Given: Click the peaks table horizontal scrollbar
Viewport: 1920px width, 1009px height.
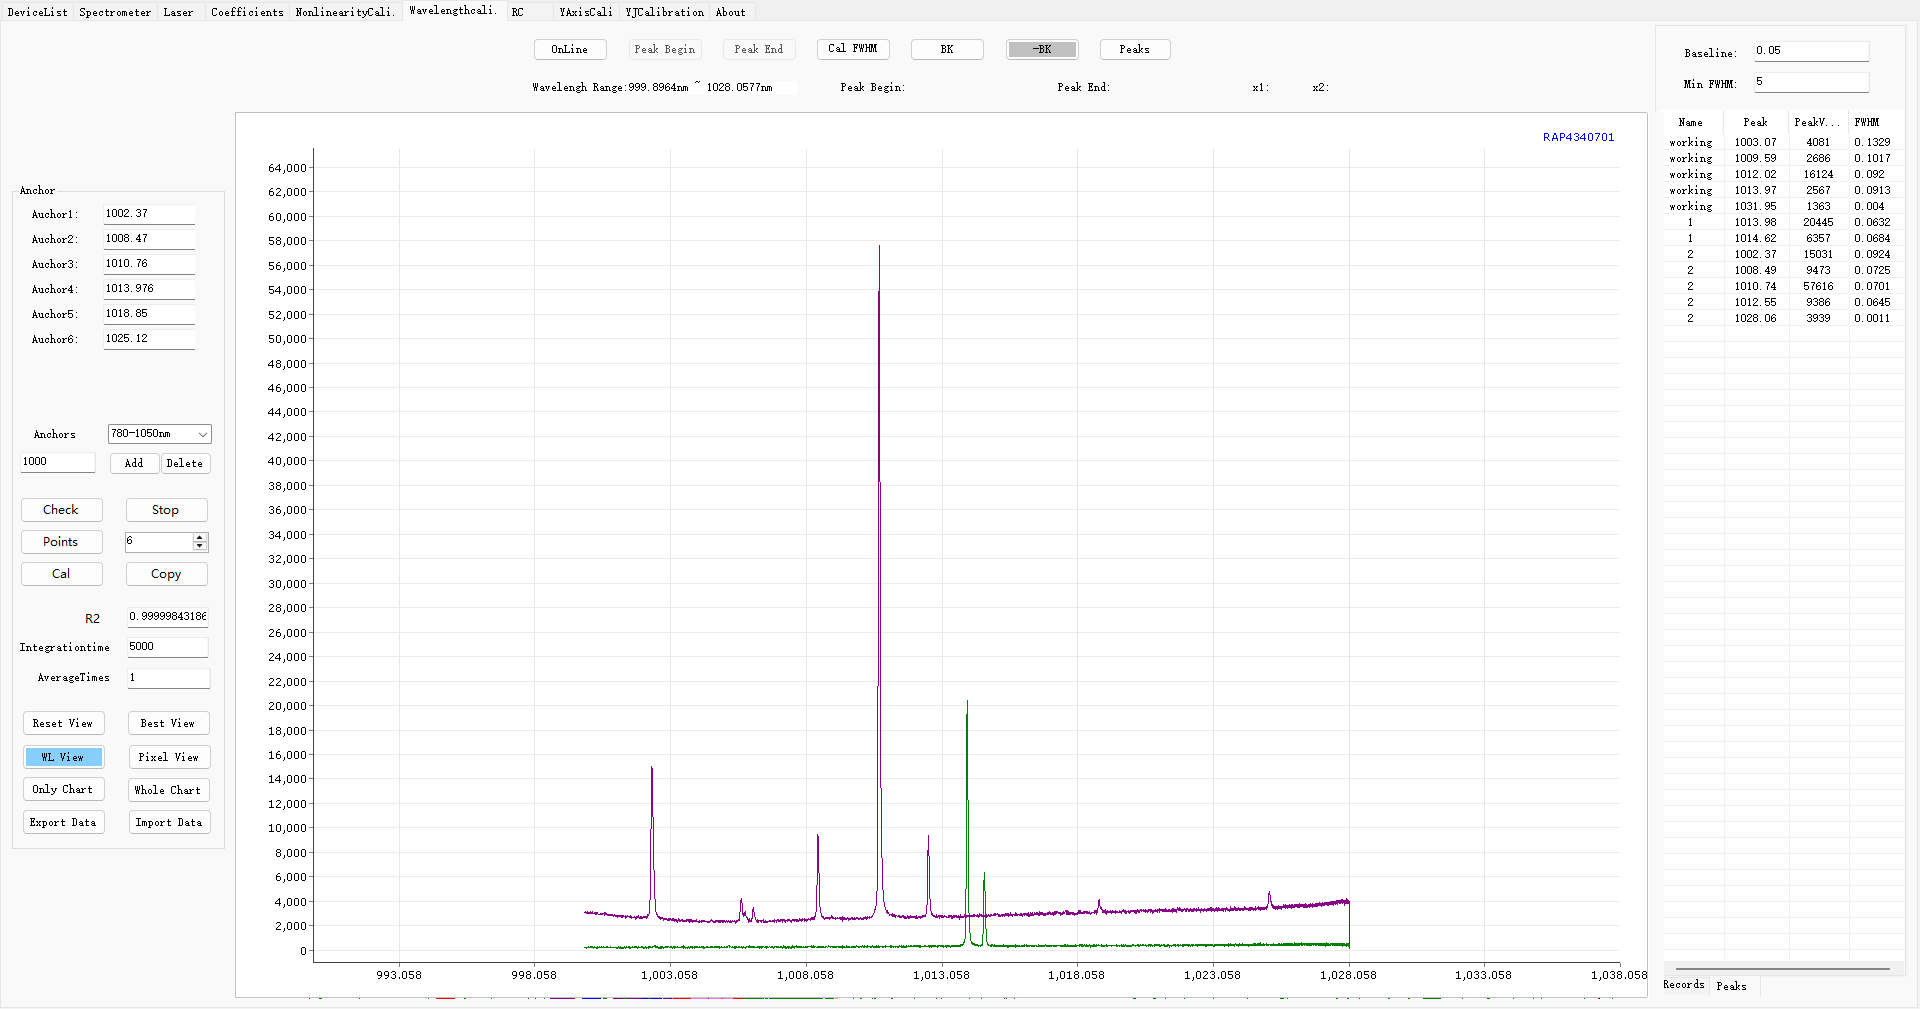Looking at the screenshot, I should point(1783,969).
